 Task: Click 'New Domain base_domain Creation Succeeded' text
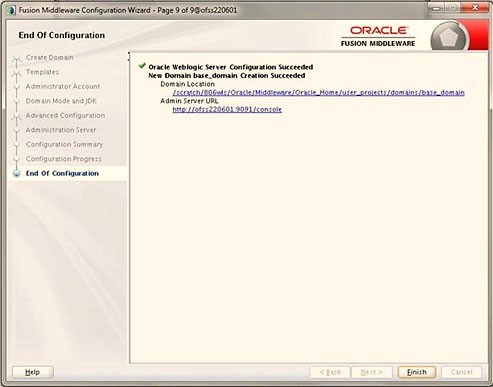[x=227, y=76]
